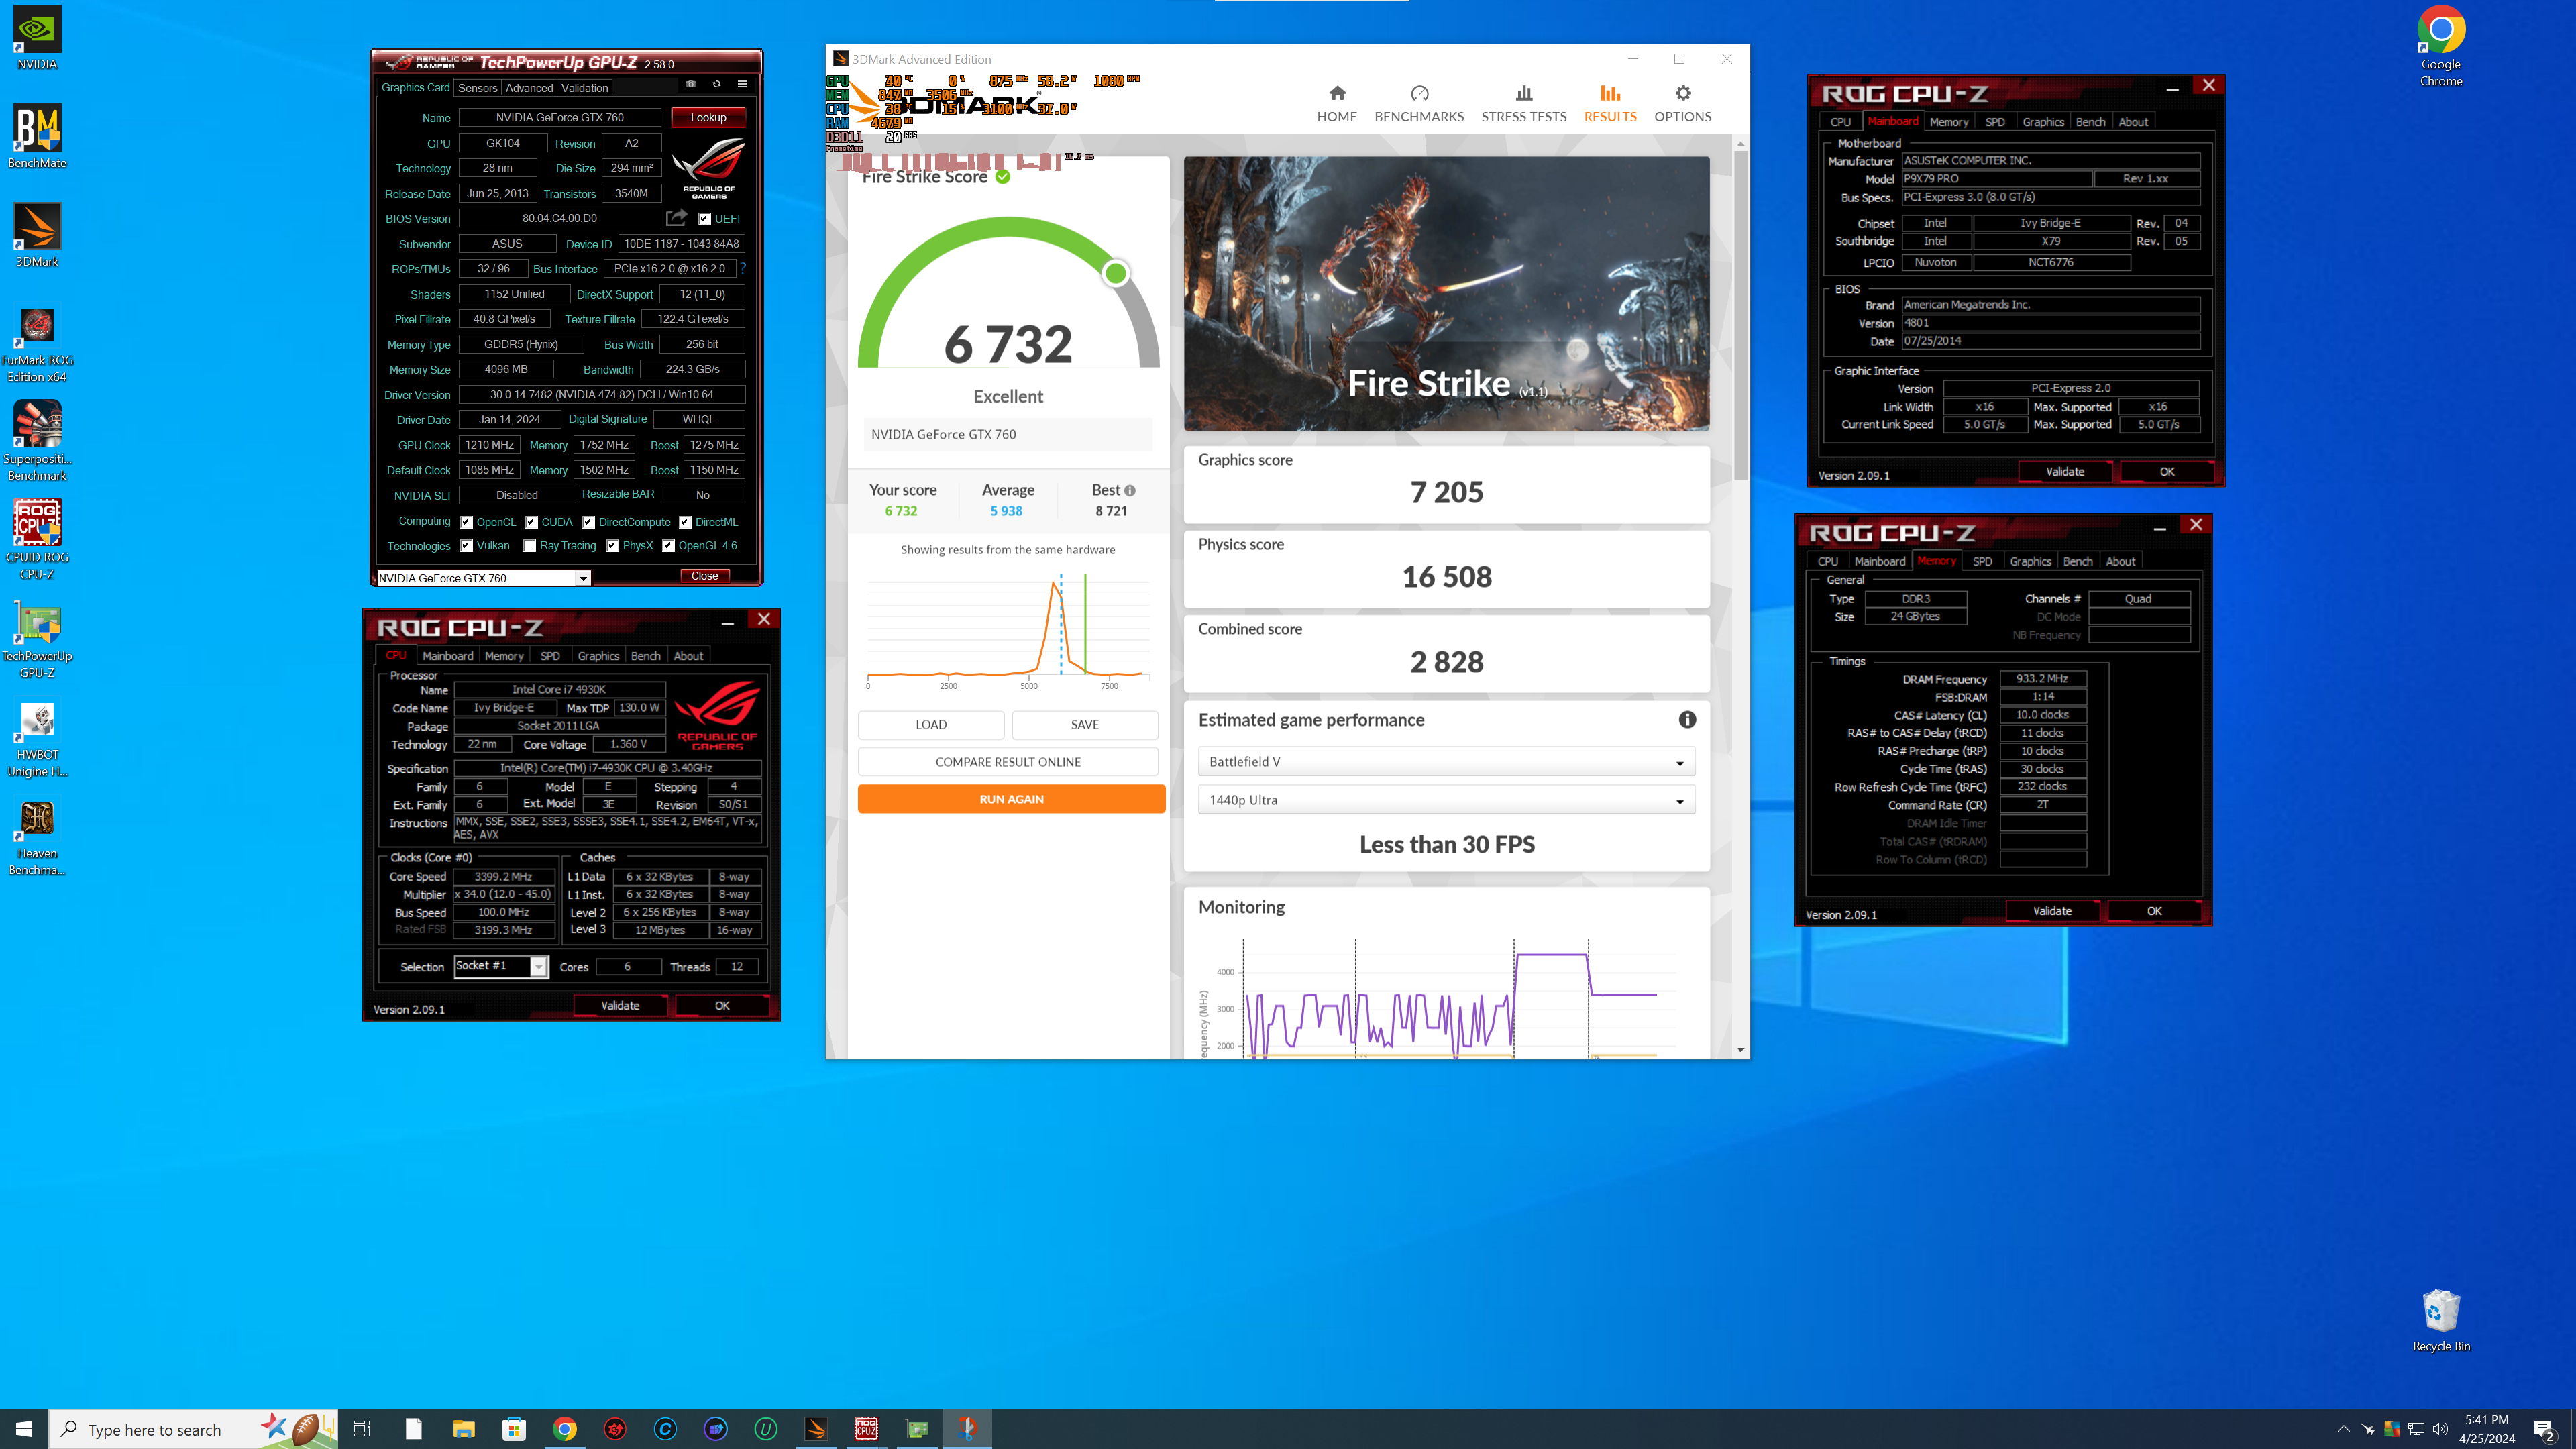
Task: Toggle DirectCompute checkbox in GPU-Z
Action: (x=588, y=522)
